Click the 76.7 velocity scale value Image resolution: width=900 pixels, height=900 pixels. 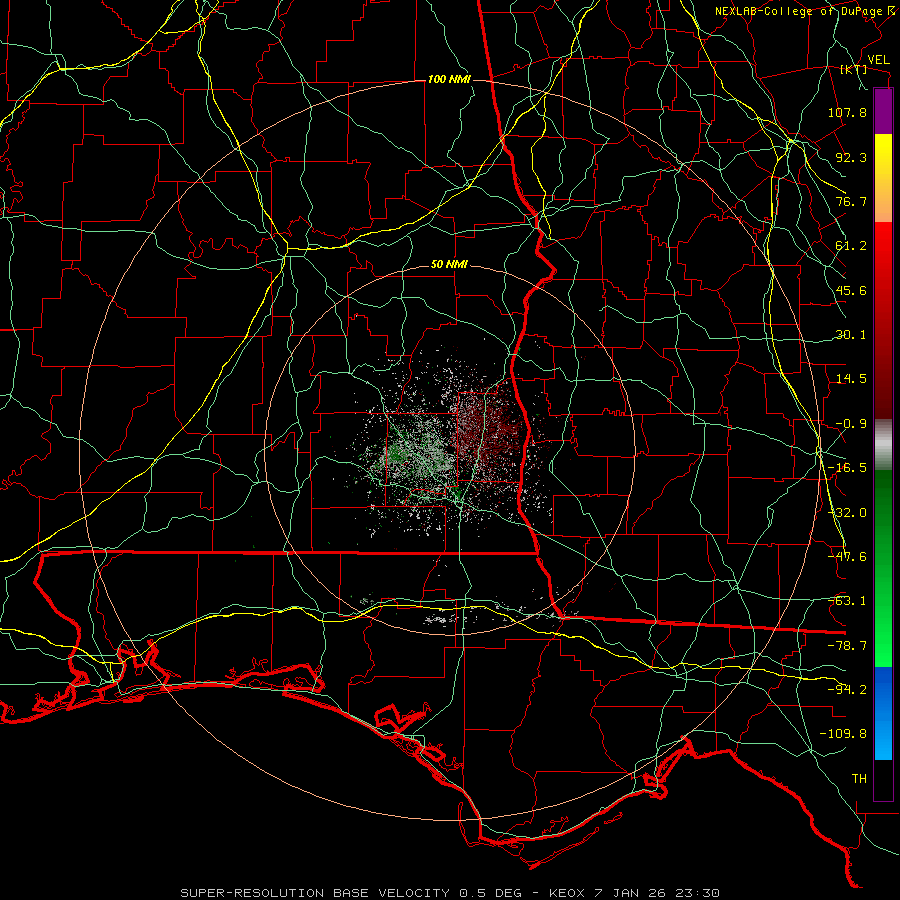click(851, 201)
